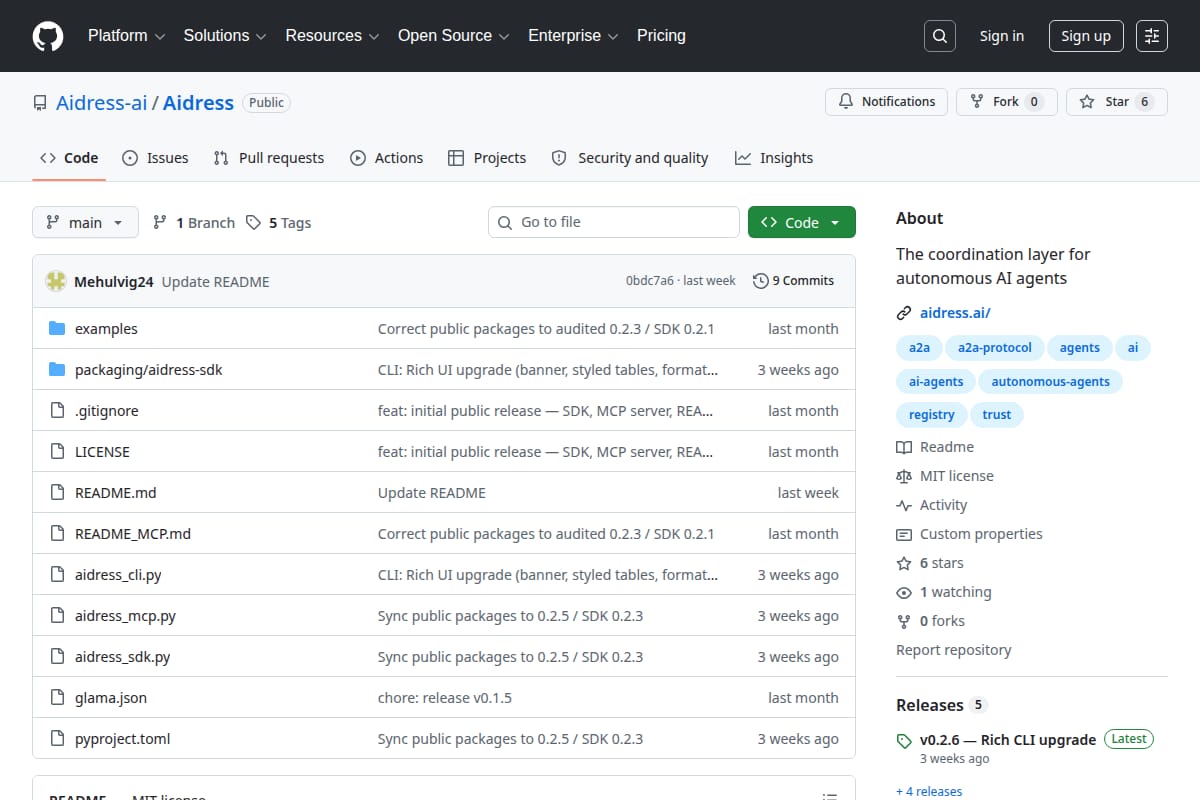This screenshot has height=800, width=1200.
Task: Select the trust topic tag
Action: tap(997, 414)
